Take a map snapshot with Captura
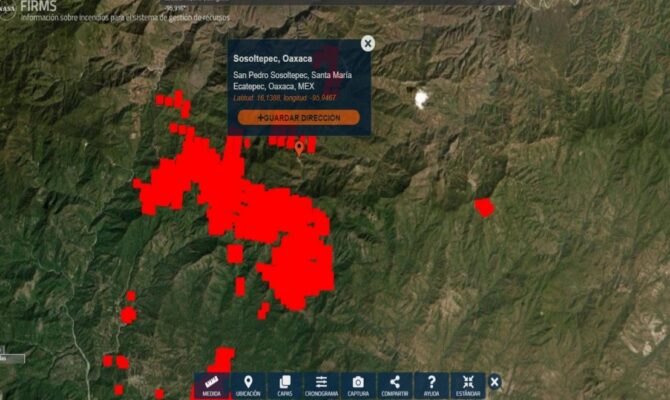Screen dimensions: 670x400 (x=358, y=386)
